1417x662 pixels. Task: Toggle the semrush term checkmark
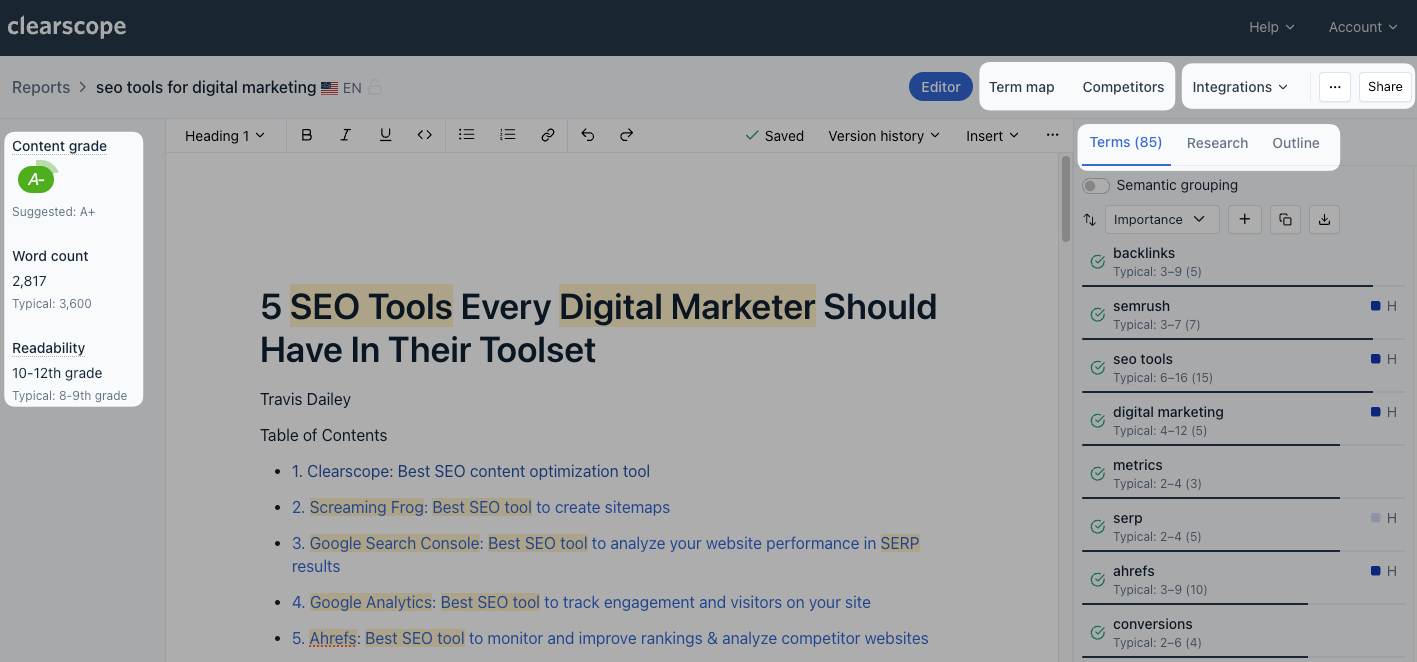coord(1097,314)
